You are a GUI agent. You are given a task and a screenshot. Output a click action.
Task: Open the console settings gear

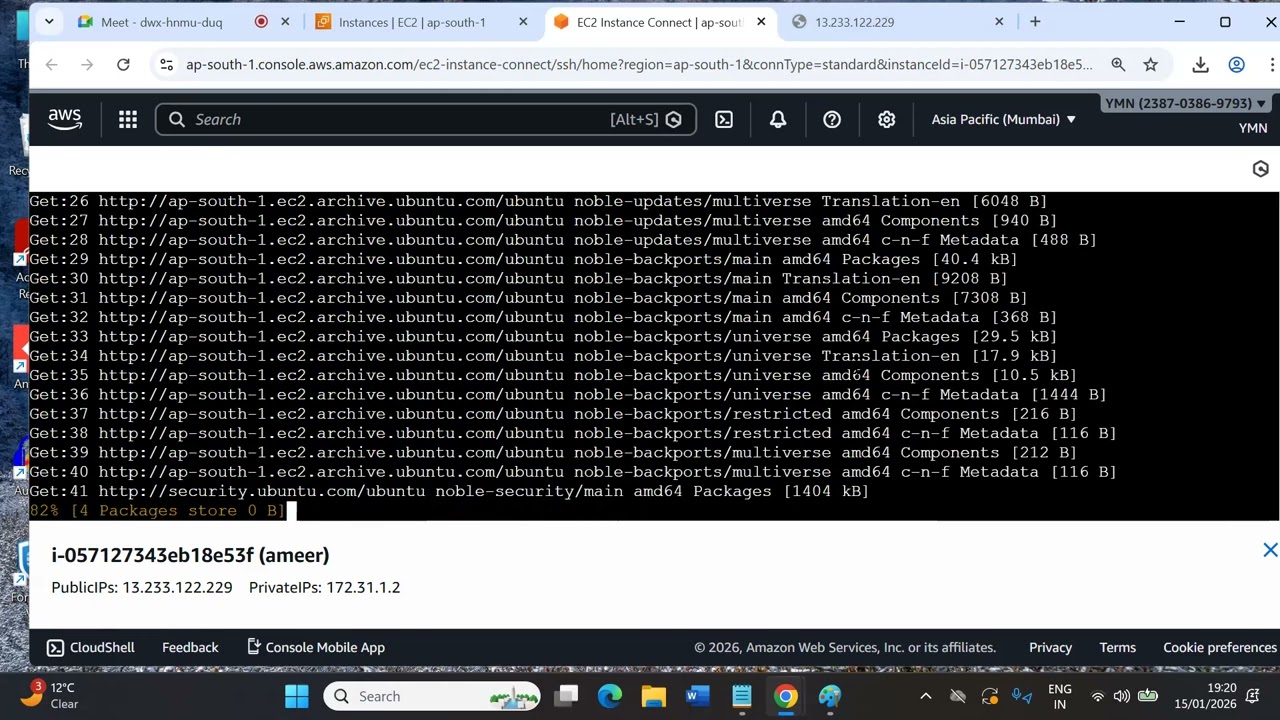point(886,119)
